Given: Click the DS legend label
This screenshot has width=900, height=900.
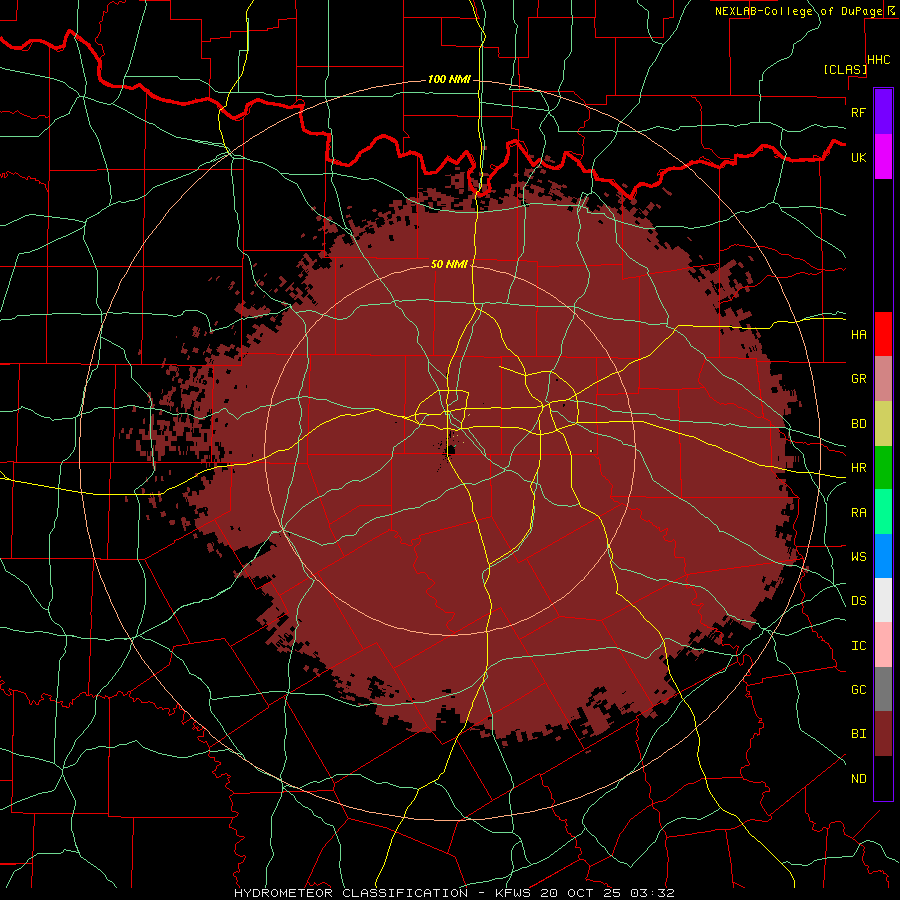Looking at the screenshot, I should tap(858, 601).
